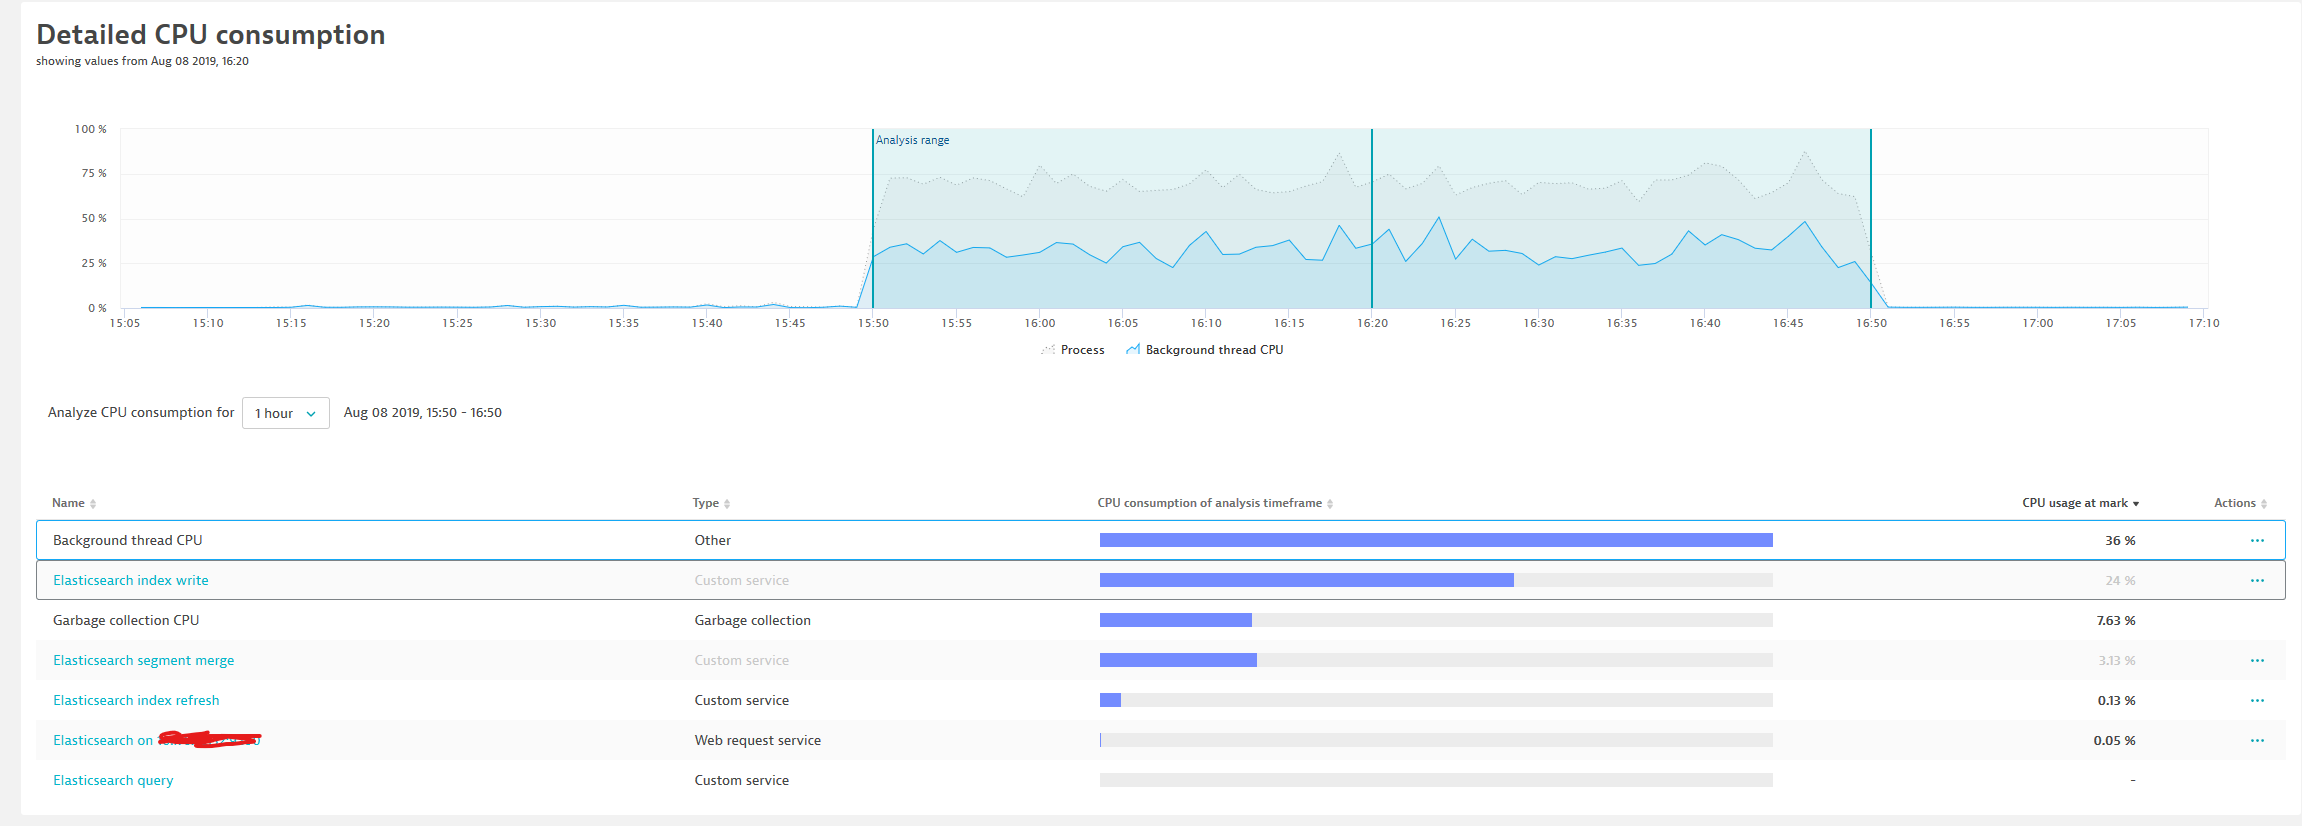Click Background thread CPU consumption bar
Image resolution: width=2302 pixels, height=826 pixels.
(1436, 540)
